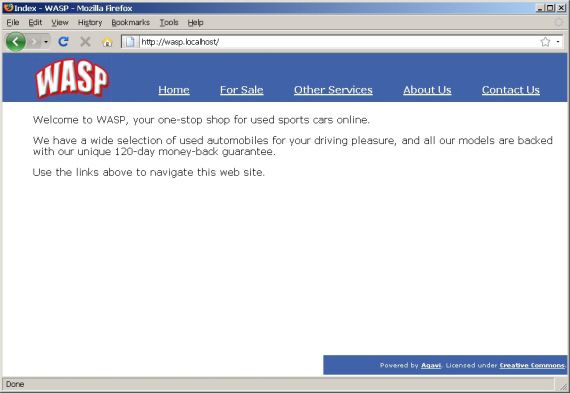Click the Firefox icon in title bar

[x=9, y=8]
